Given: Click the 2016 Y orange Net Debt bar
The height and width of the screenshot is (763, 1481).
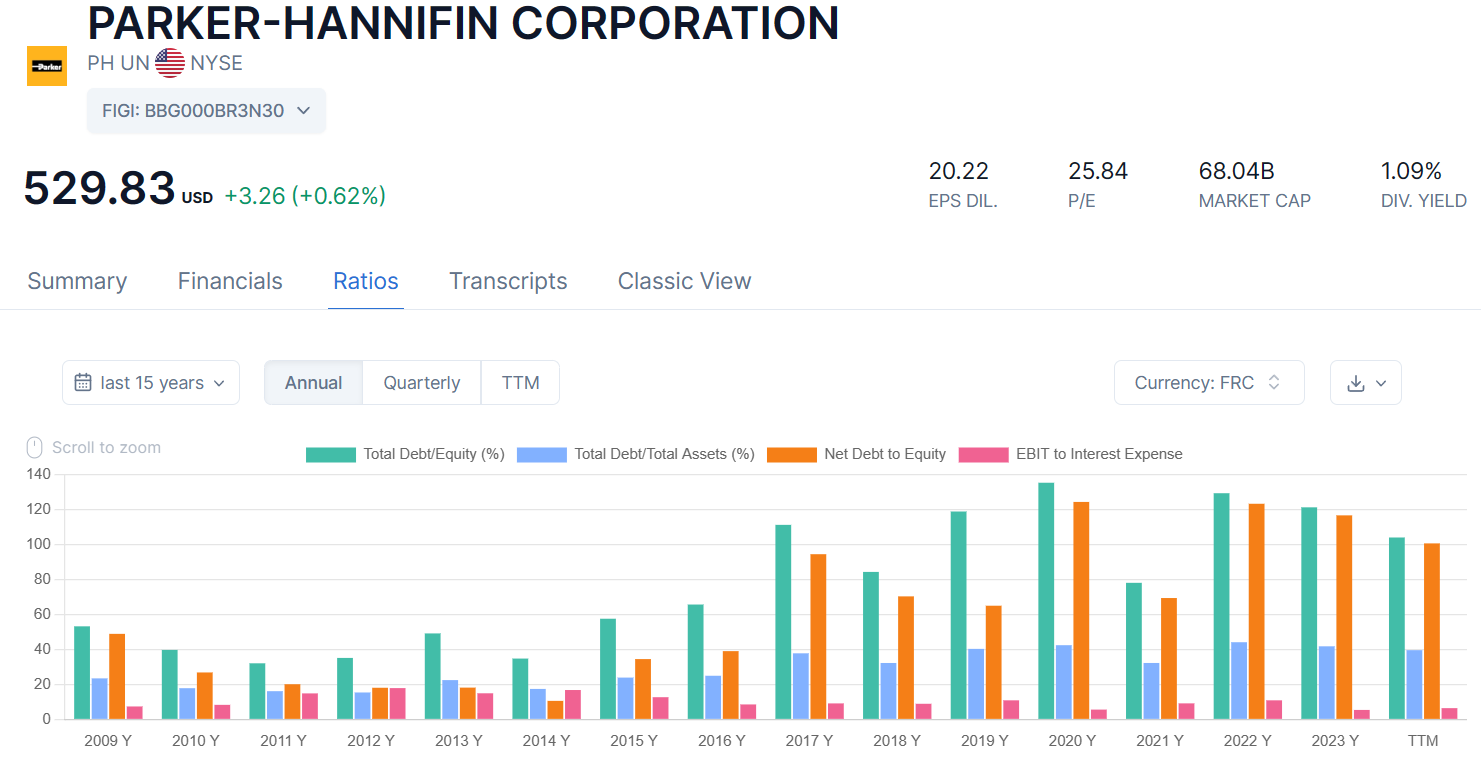Looking at the screenshot, I should (x=731, y=685).
